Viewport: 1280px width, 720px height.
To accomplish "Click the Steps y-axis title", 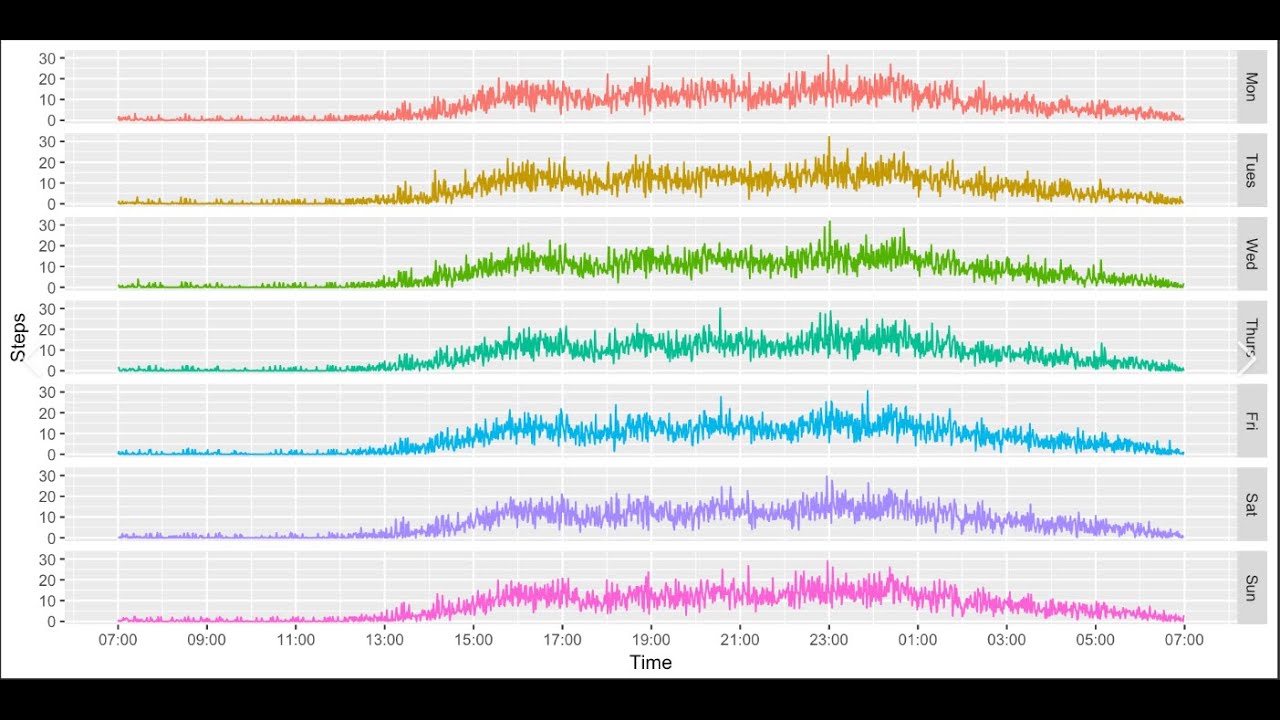I will coord(18,336).
